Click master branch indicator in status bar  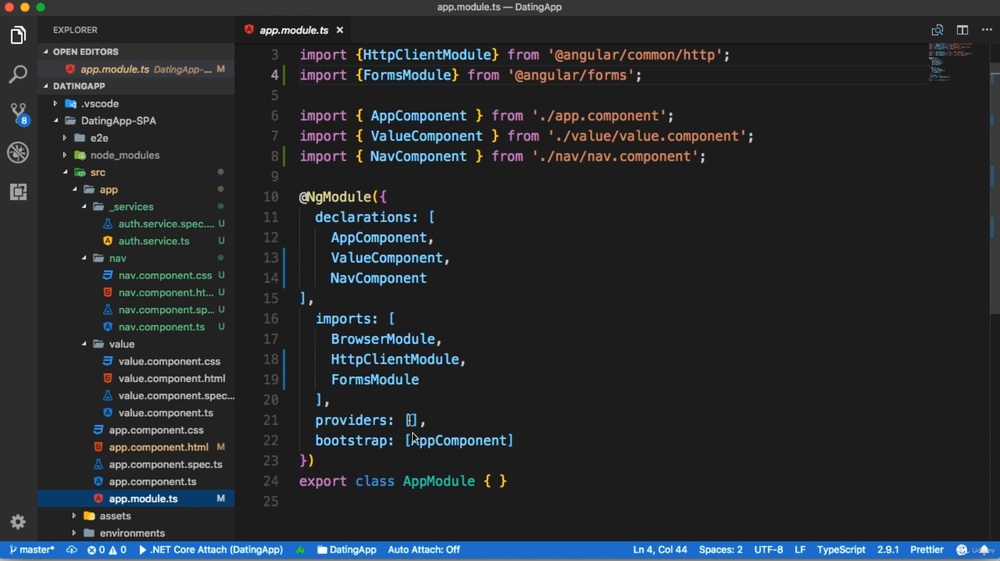(32, 550)
